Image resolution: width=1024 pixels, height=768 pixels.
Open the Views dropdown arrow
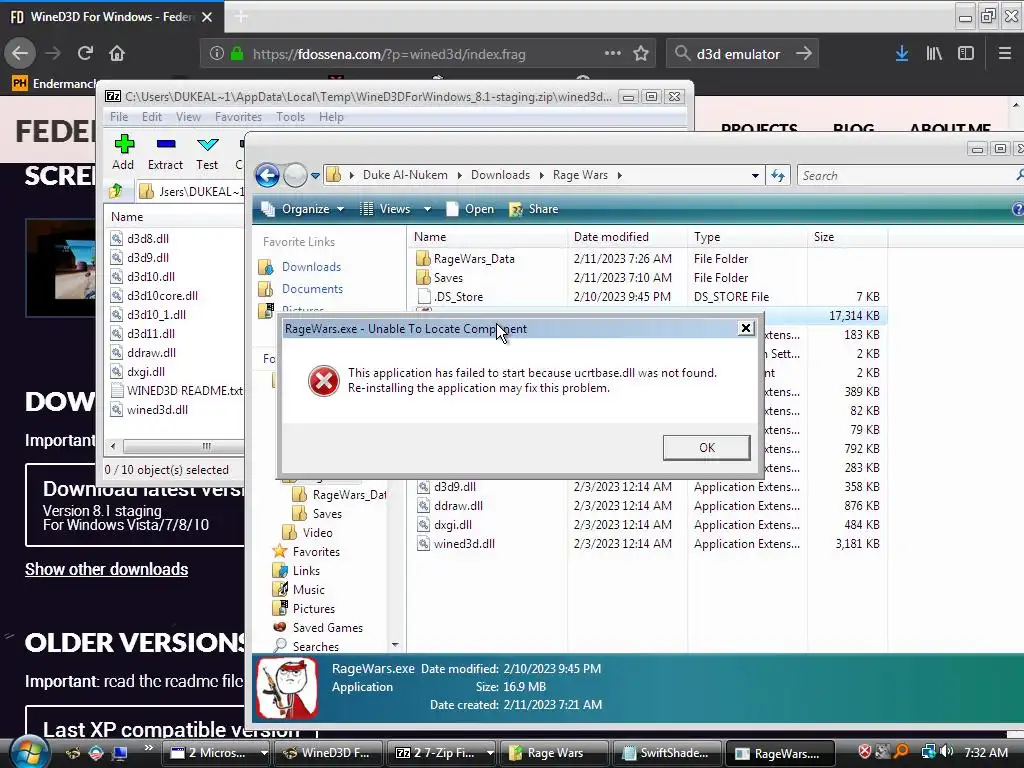[427, 209]
